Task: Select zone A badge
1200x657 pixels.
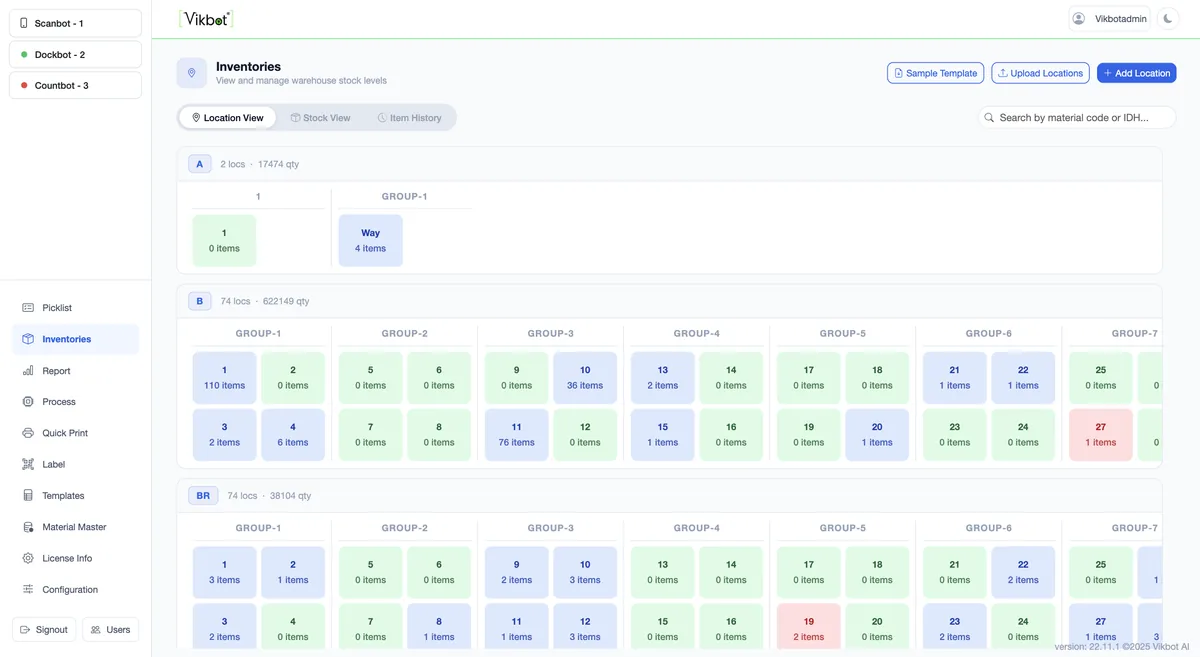Action: pos(199,164)
